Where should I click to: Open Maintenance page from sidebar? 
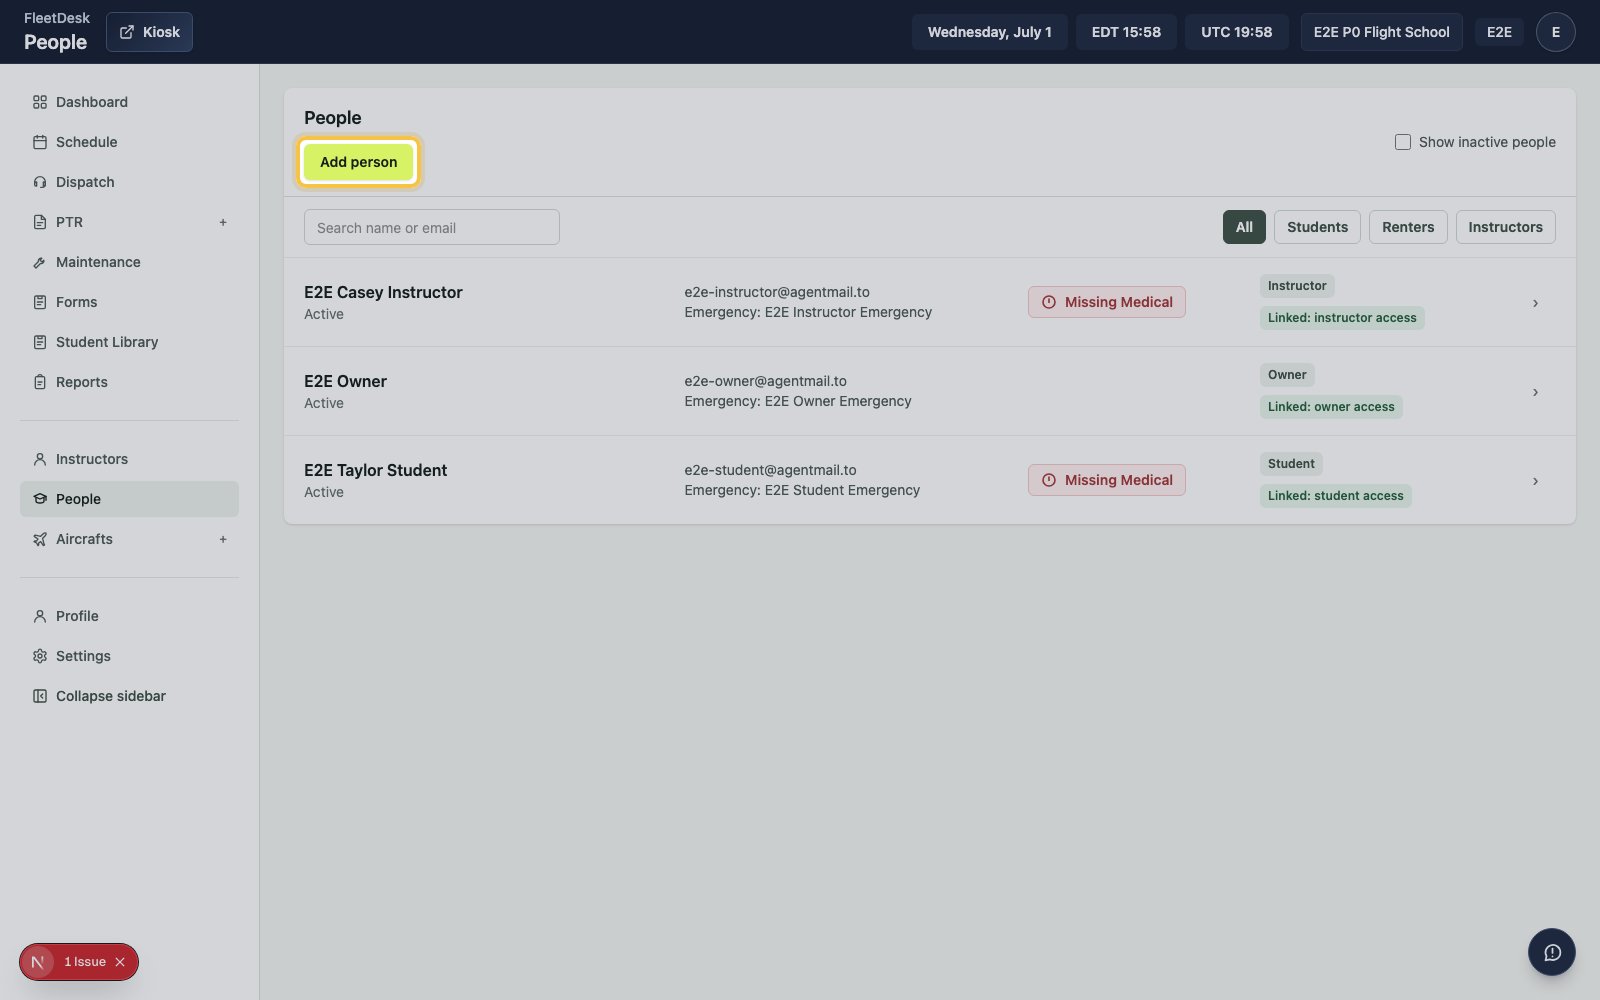tap(129, 262)
